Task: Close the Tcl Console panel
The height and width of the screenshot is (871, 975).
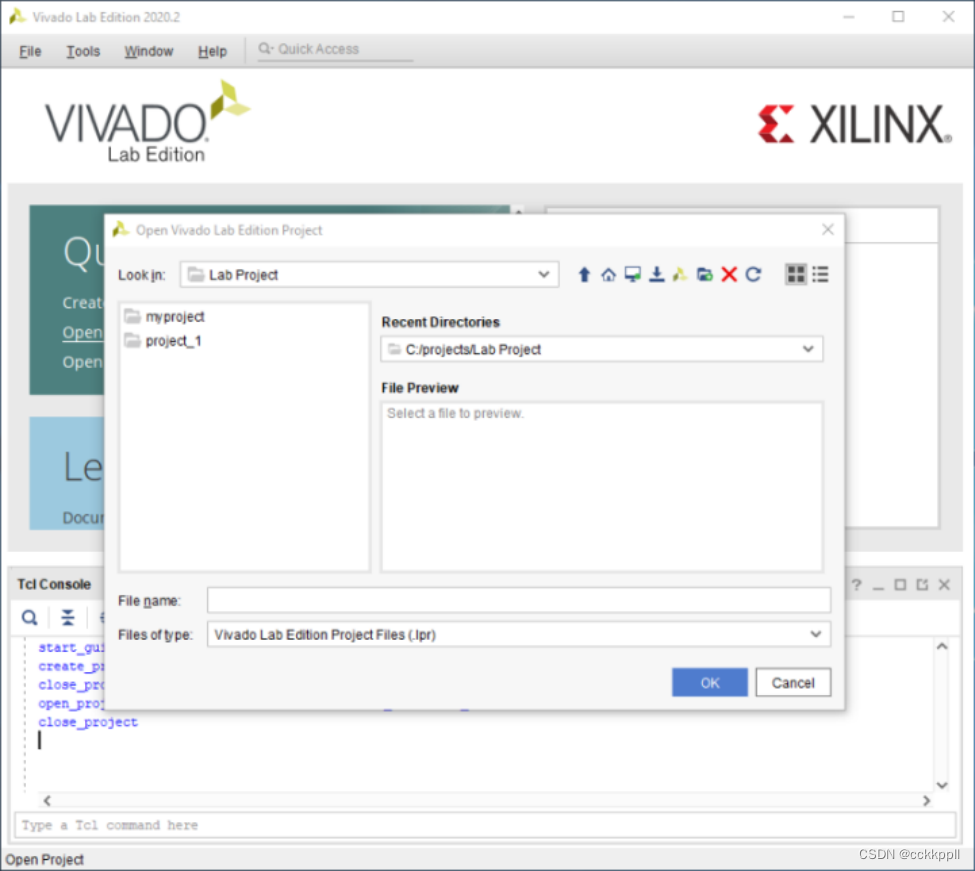Action: click(x=945, y=584)
